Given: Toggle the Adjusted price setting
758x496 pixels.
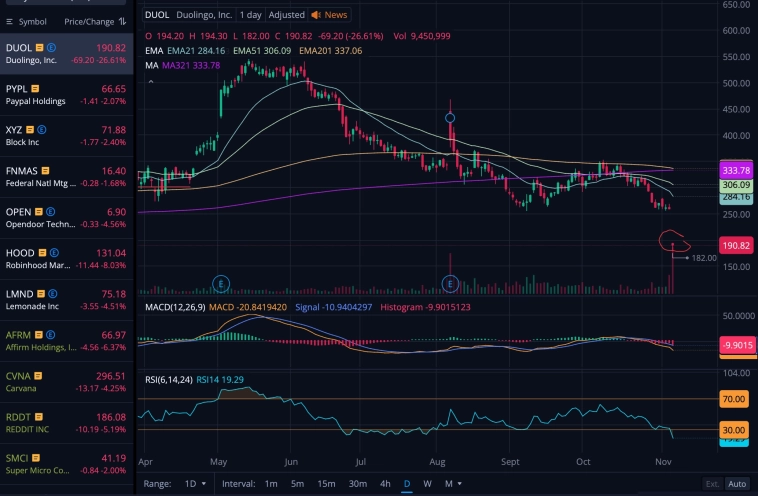Looking at the screenshot, I should [x=287, y=15].
